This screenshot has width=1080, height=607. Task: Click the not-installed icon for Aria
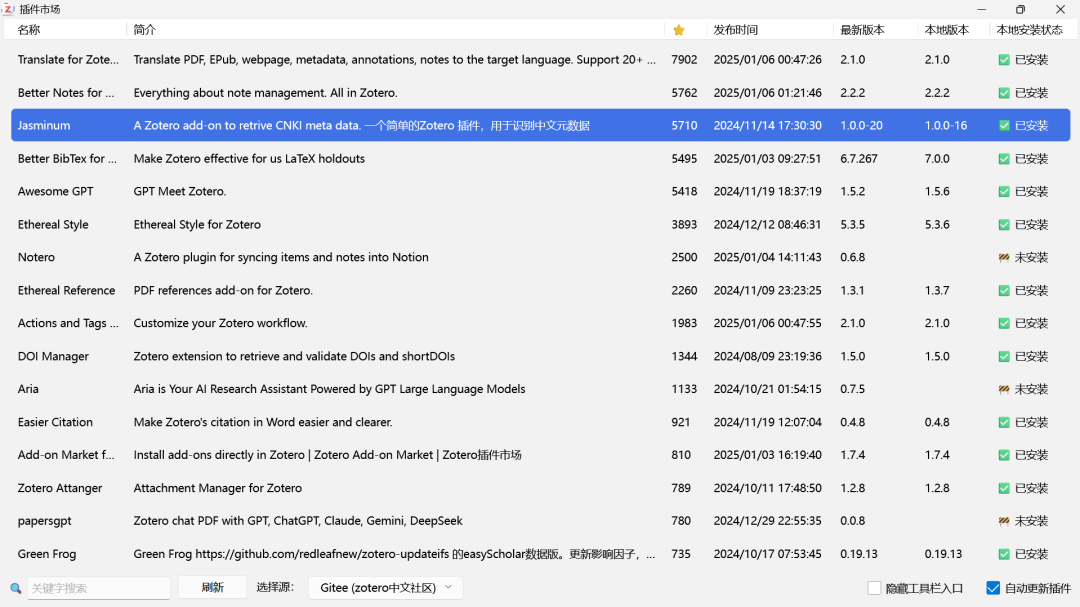click(1004, 389)
